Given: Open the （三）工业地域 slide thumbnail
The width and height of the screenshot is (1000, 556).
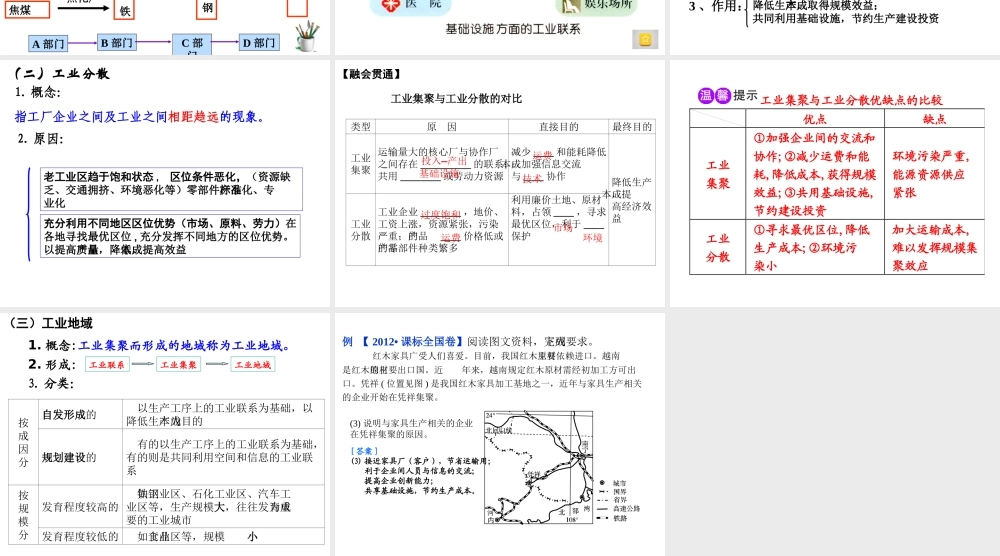Looking at the screenshot, I should [166, 434].
